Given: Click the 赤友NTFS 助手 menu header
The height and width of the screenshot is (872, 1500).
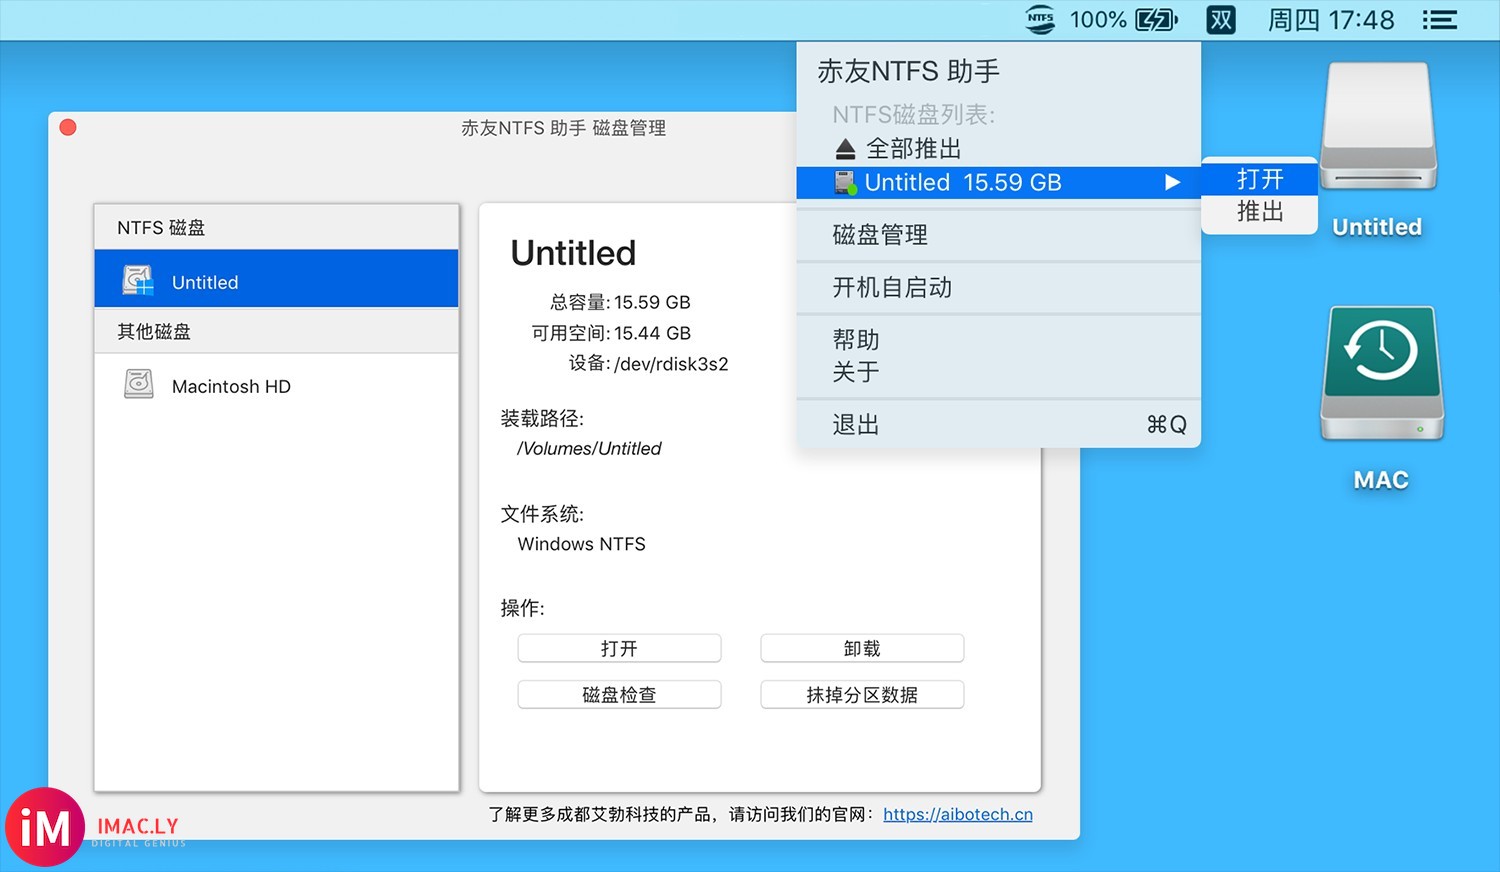Looking at the screenshot, I should (x=908, y=71).
